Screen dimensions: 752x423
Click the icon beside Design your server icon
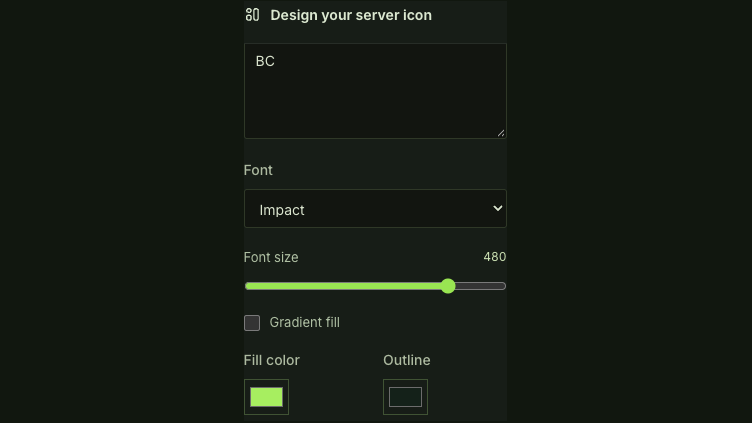[x=252, y=15]
